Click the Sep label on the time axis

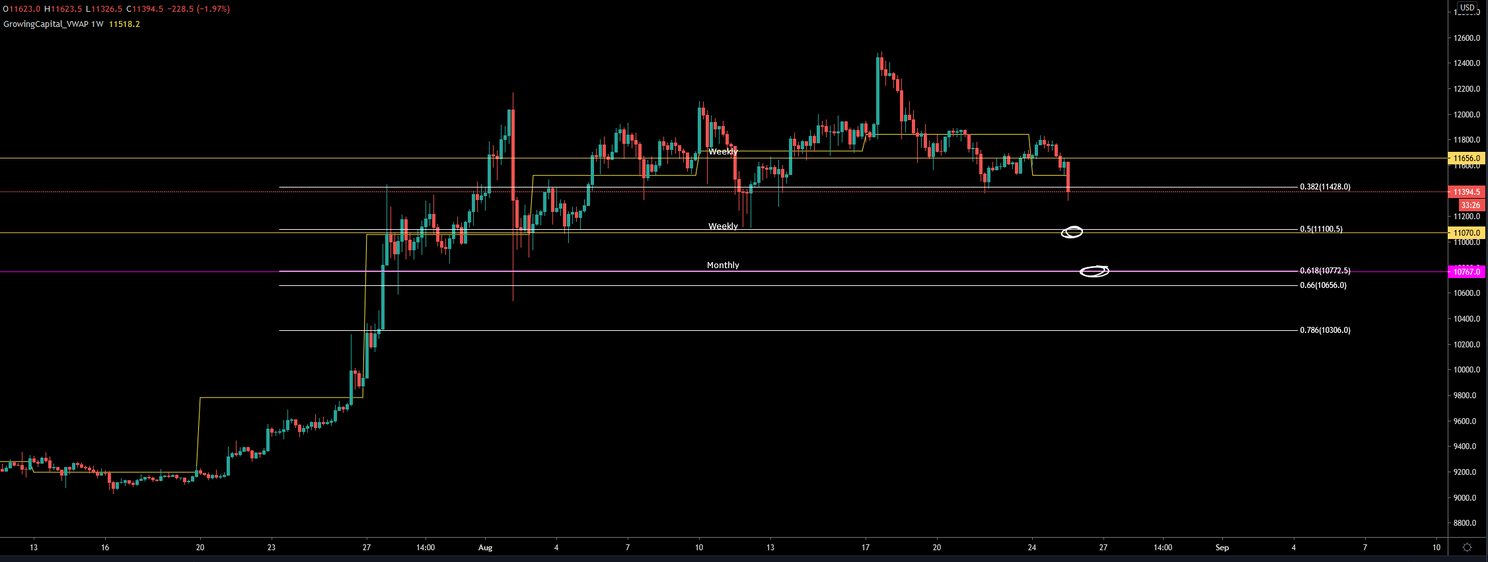click(1221, 548)
